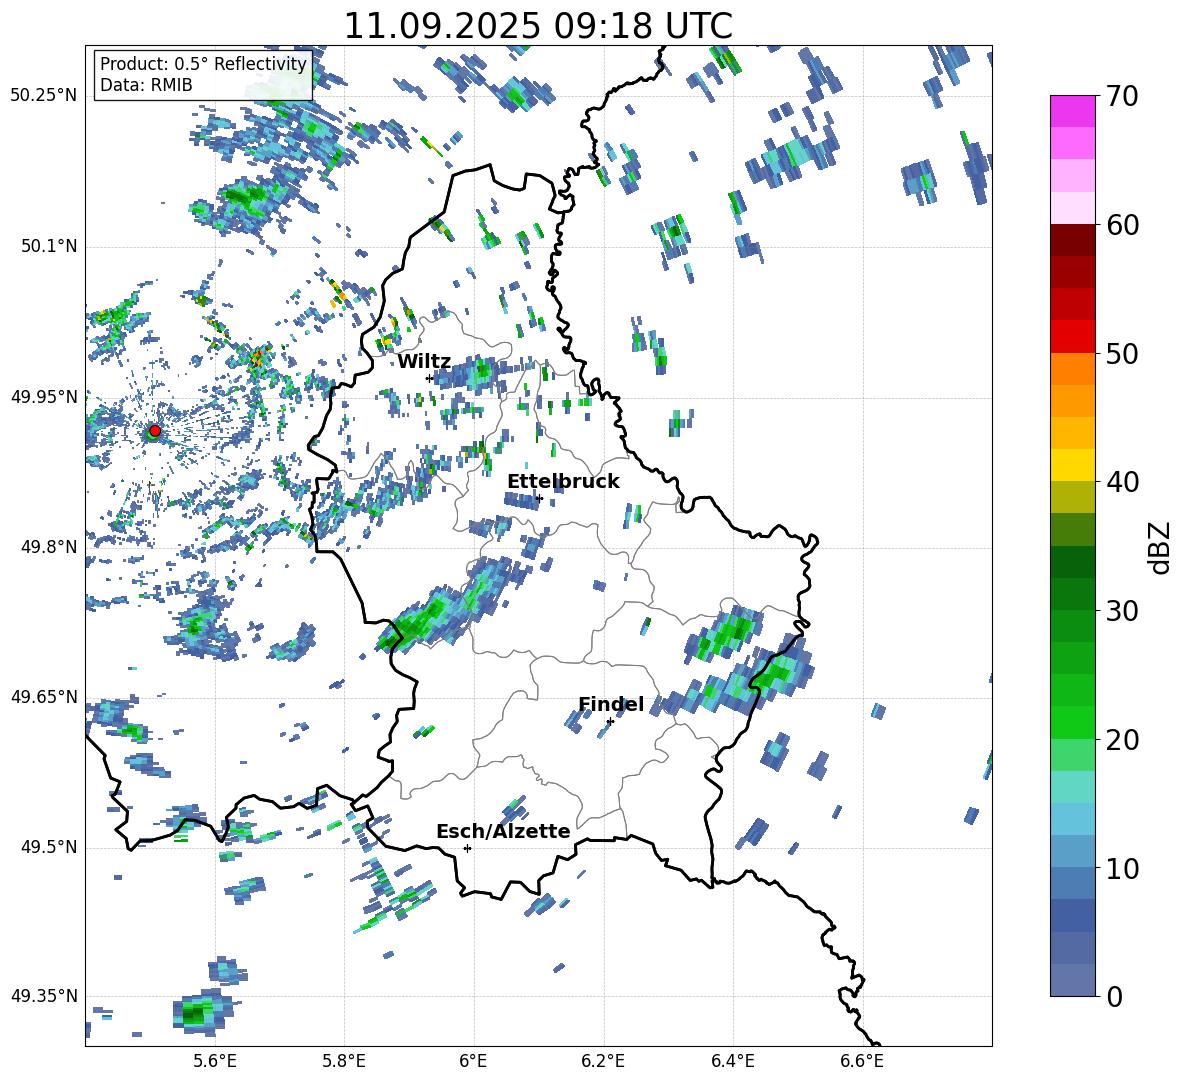The height and width of the screenshot is (1081, 1184).
Task: Click the green storm cell near 49.35°N
Action: (x=196, y=1013)
